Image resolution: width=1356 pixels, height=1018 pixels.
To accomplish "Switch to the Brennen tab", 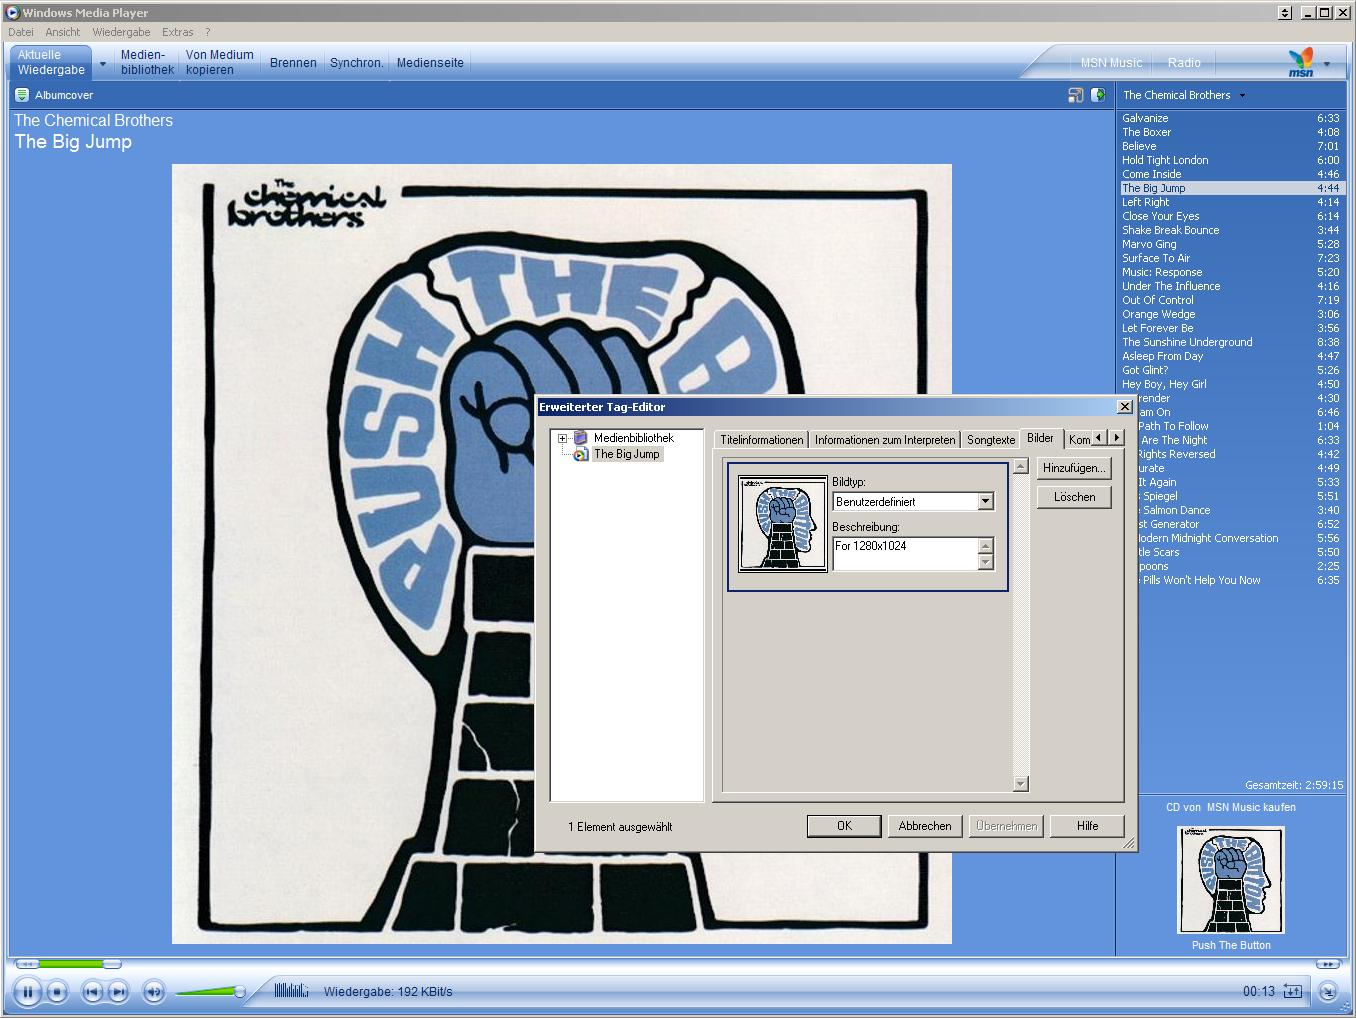I will click(x=293, y=62).
